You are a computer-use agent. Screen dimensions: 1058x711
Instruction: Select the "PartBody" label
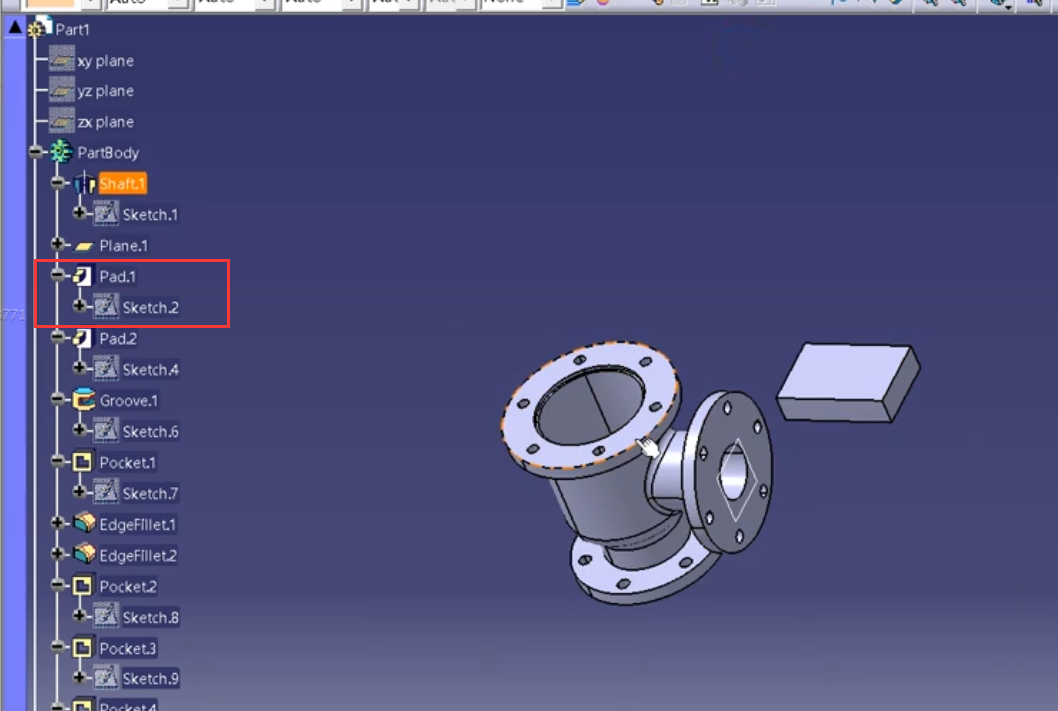click(x=108, y=153)
